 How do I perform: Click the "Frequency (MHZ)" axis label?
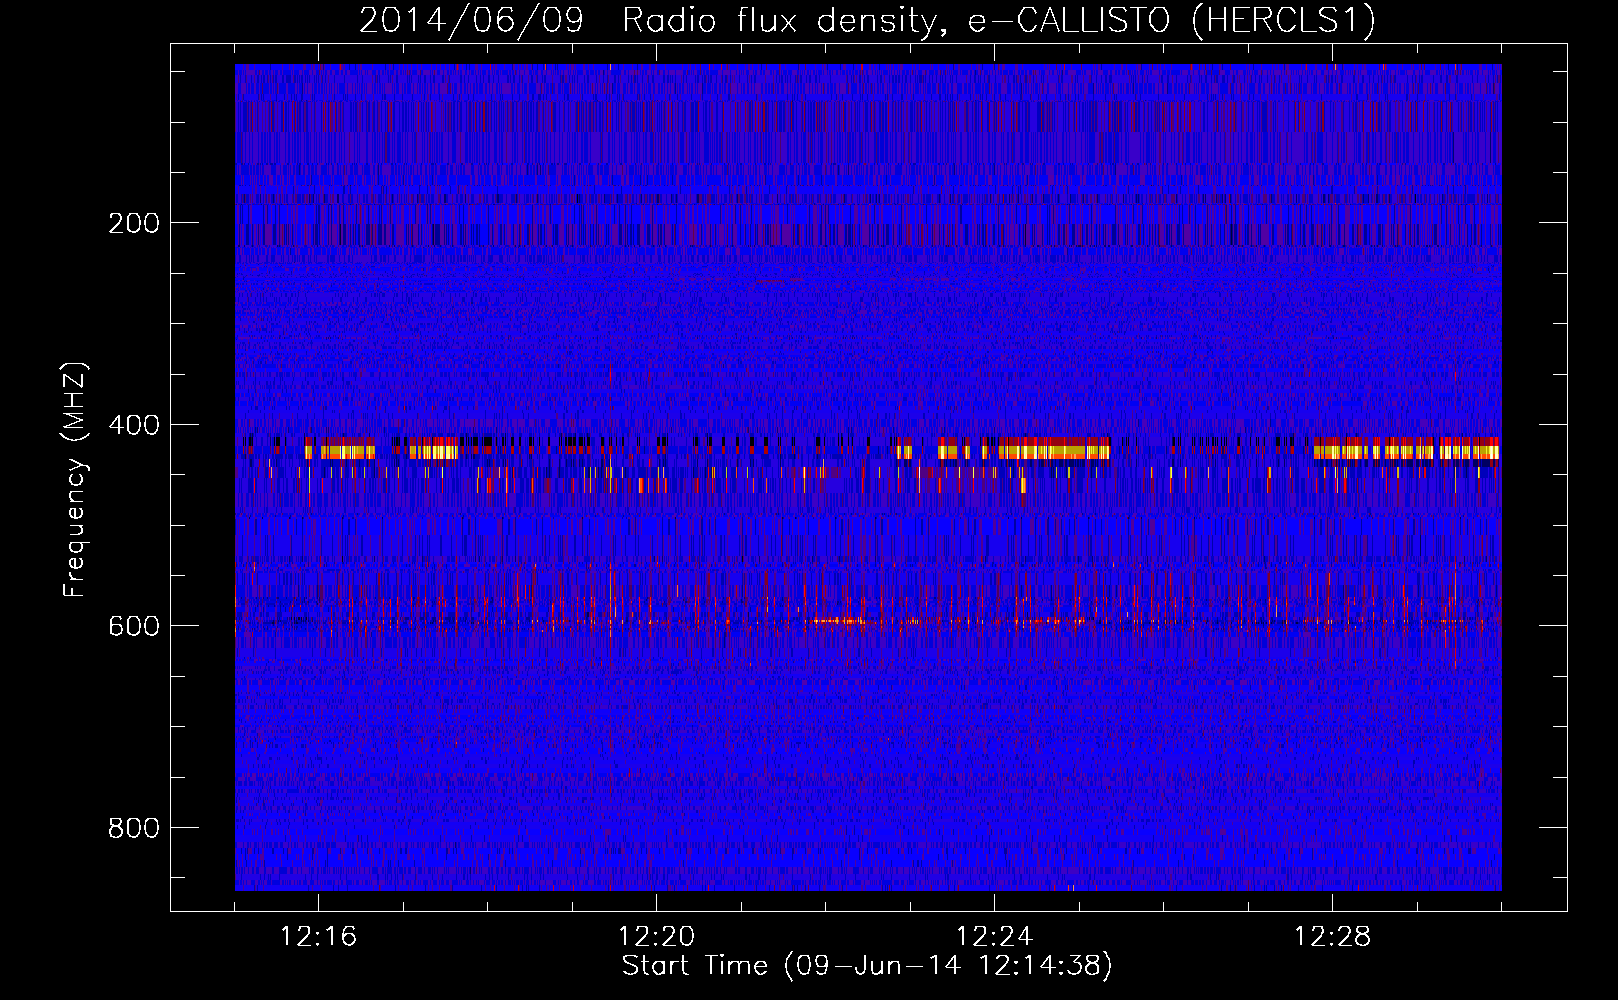(x=75, y=479)
